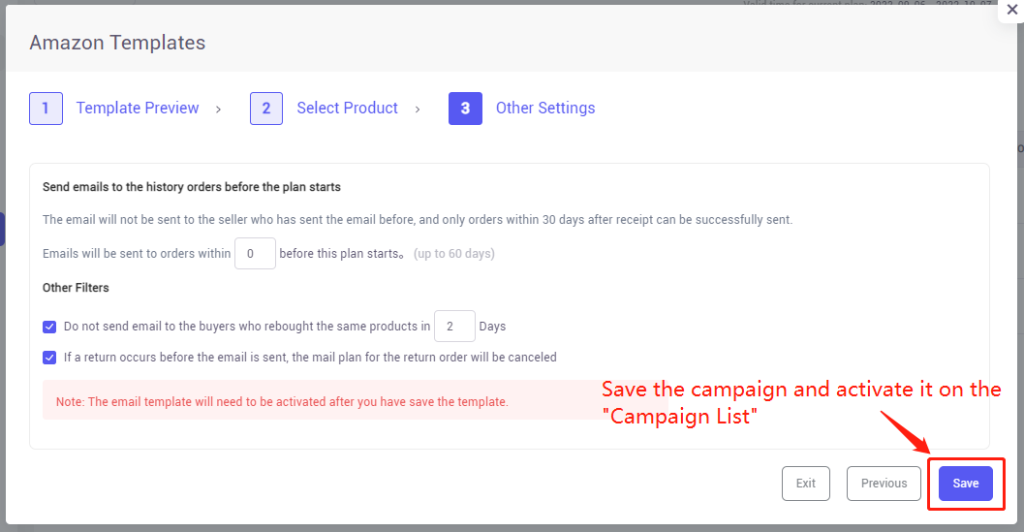Uncheck the rebought products filter checkbox
The width and height of the screenshot is (1024, 532).
click(50, 326)
